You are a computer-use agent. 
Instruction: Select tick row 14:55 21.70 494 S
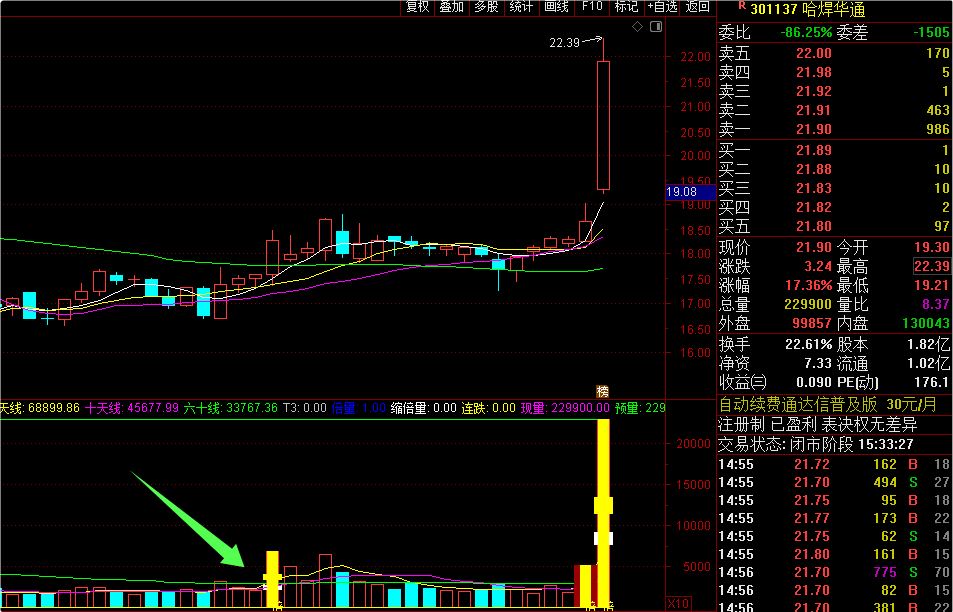point(834,483)
